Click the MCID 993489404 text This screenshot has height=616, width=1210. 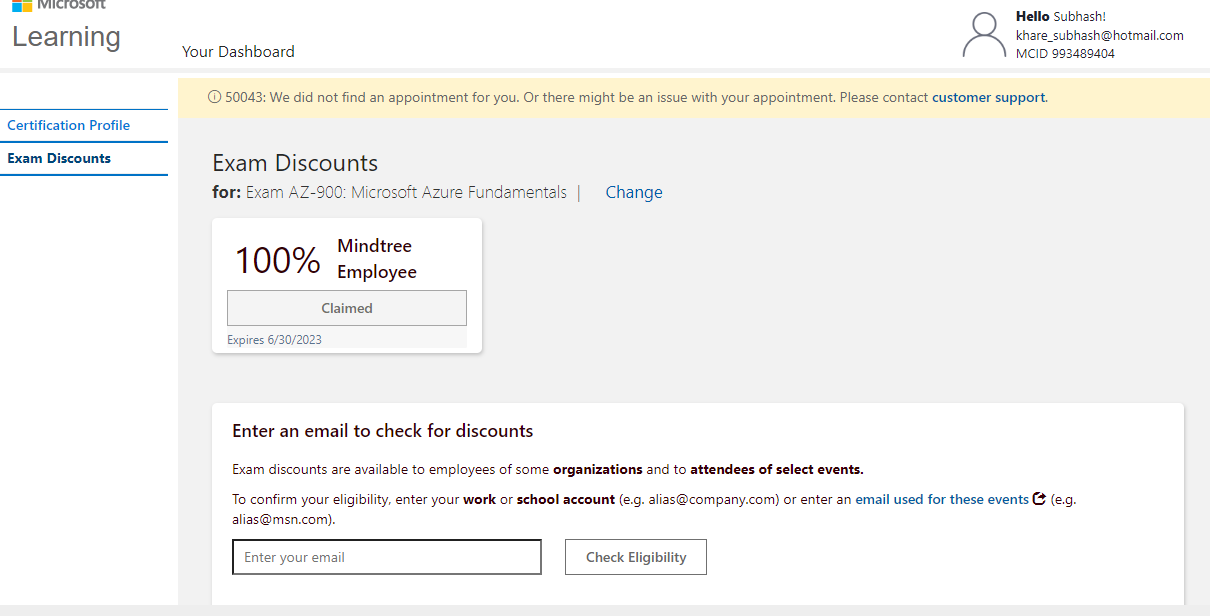click(1065, 54)
